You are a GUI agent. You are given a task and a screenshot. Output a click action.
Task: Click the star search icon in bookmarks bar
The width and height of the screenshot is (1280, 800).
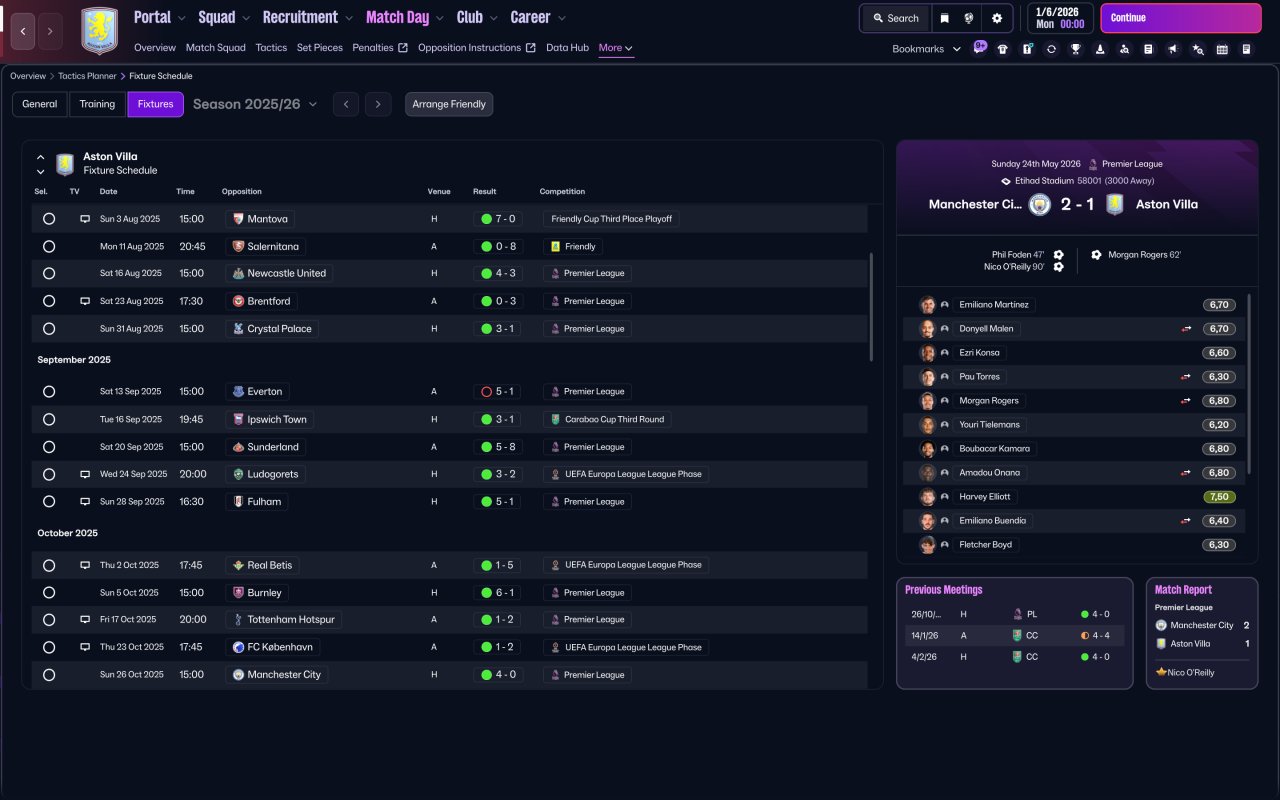click(x=1197, y=49)
